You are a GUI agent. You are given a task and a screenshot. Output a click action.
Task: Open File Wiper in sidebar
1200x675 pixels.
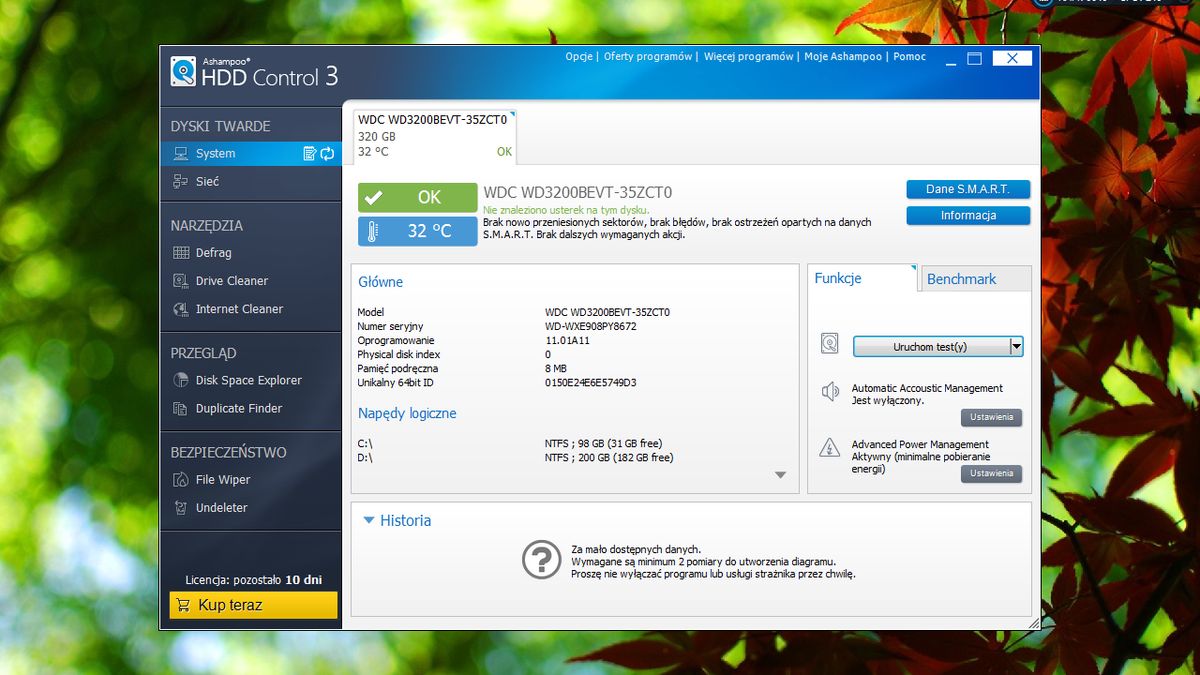pos(223,480)
